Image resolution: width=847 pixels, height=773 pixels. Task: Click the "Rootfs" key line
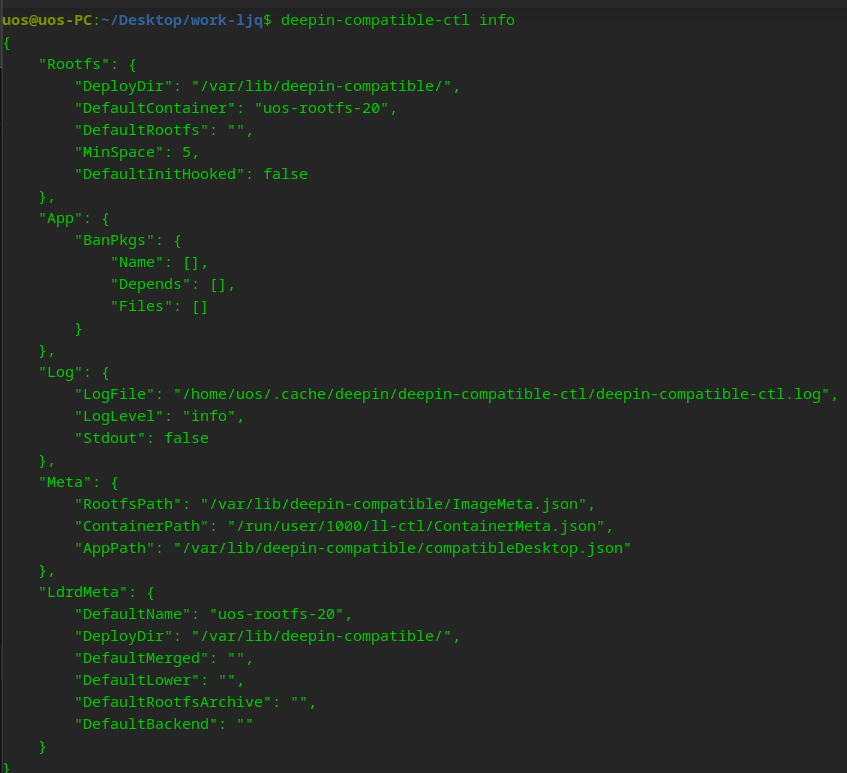pyautogui.click(x=88, y=64)
